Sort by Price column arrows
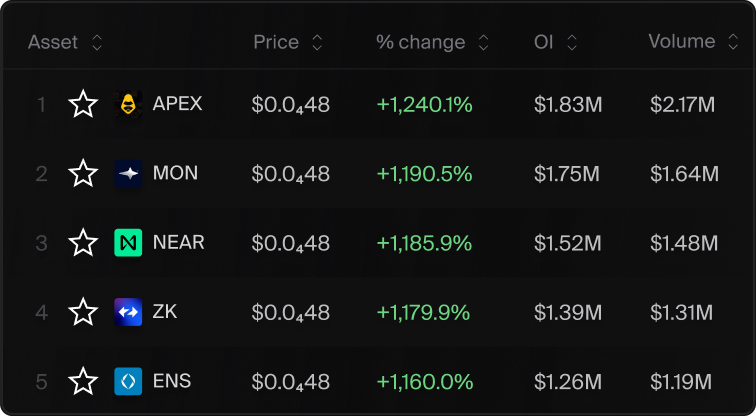This screenshot has width=756, height=416. [317, 42]
